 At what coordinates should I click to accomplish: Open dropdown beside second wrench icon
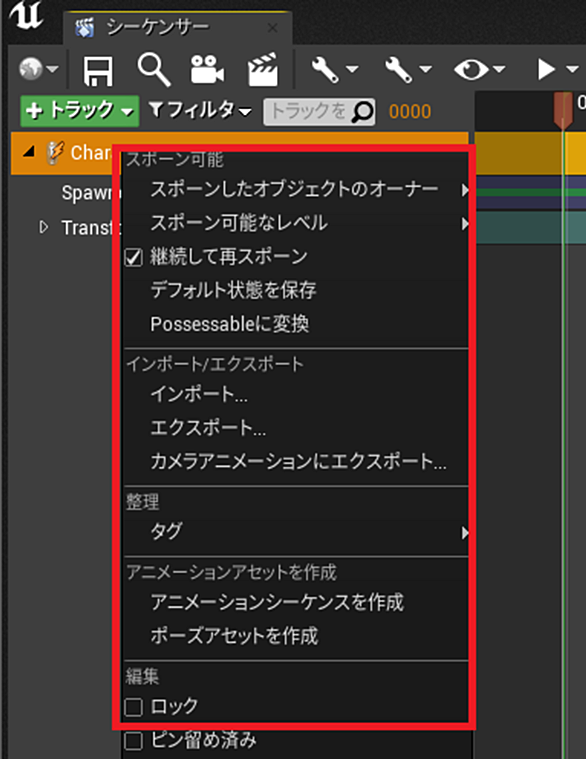(426, 69)
